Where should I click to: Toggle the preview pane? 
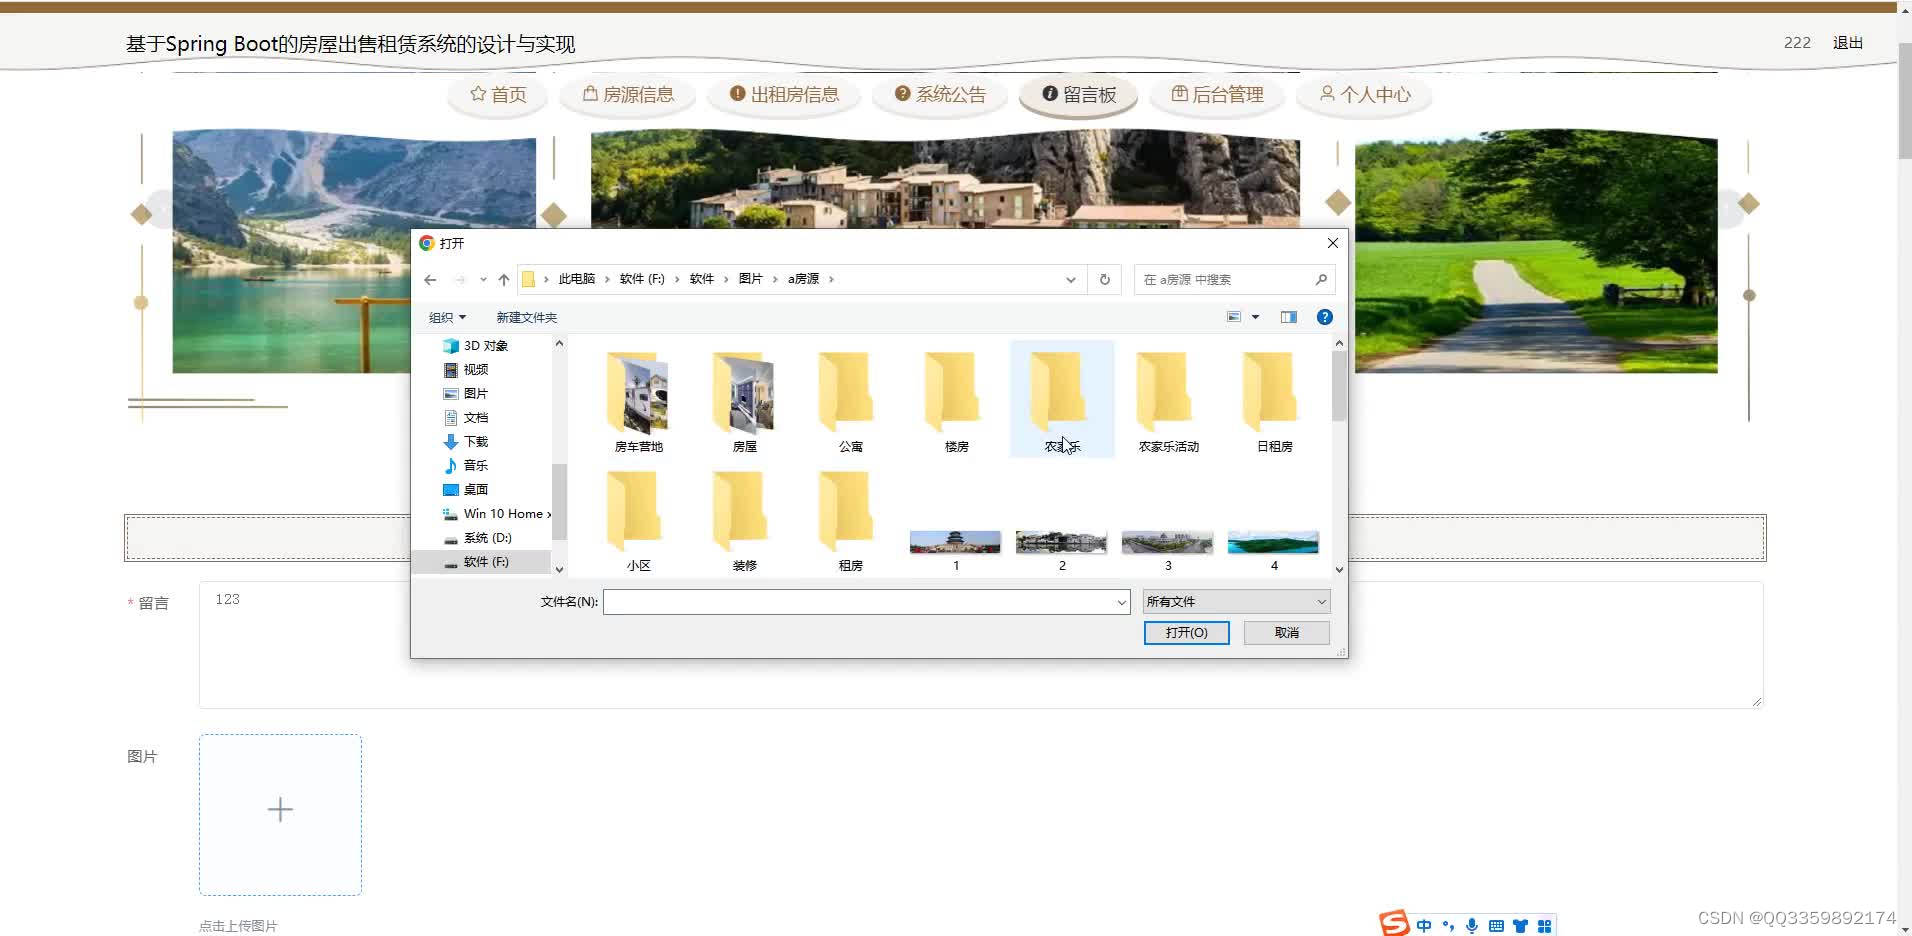pos(1288,317)
